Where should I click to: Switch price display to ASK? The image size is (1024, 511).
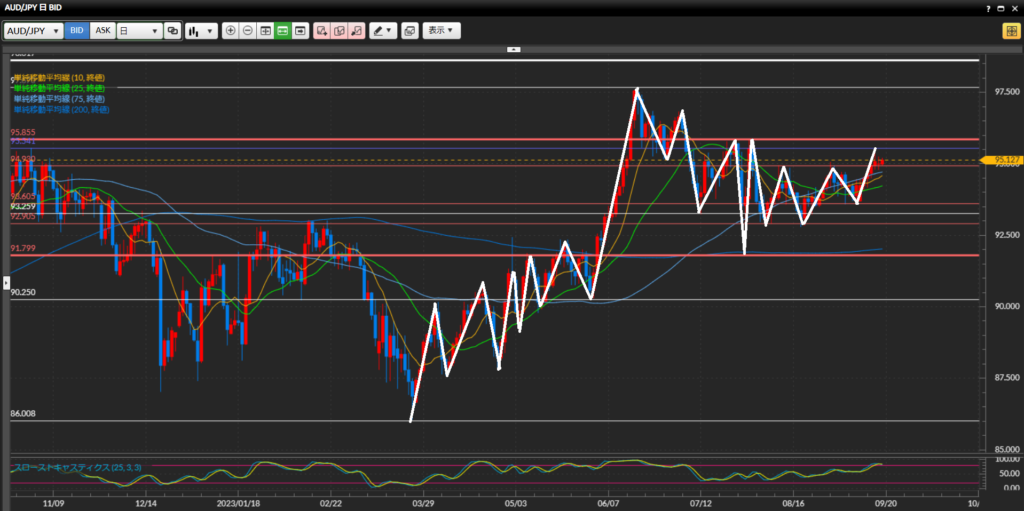pyautogui.click(x=102, y=31)
